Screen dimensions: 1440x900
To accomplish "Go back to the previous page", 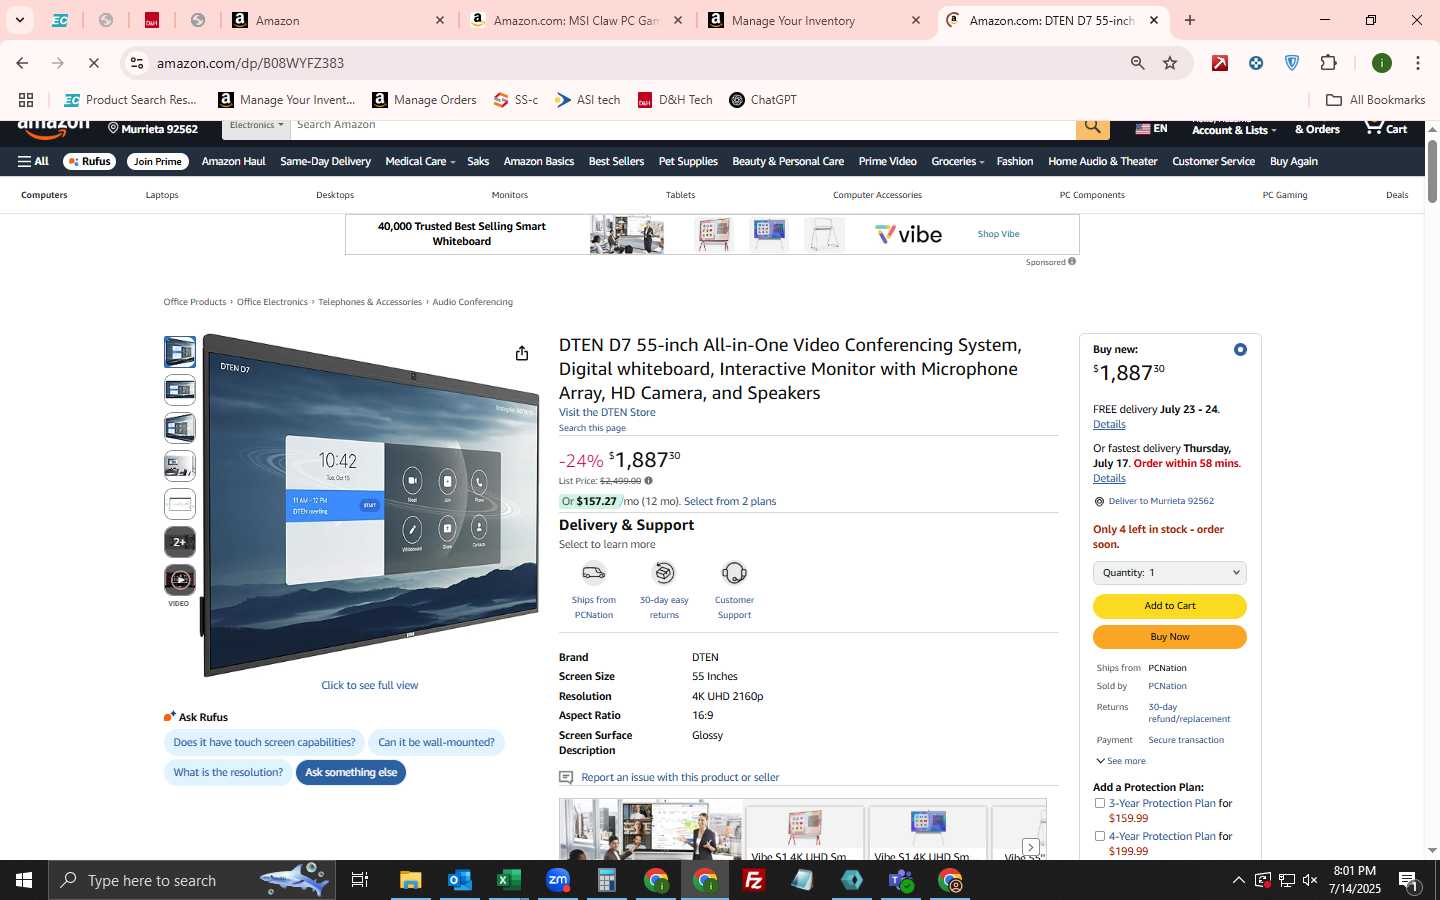I will click(x=22, y=63).
